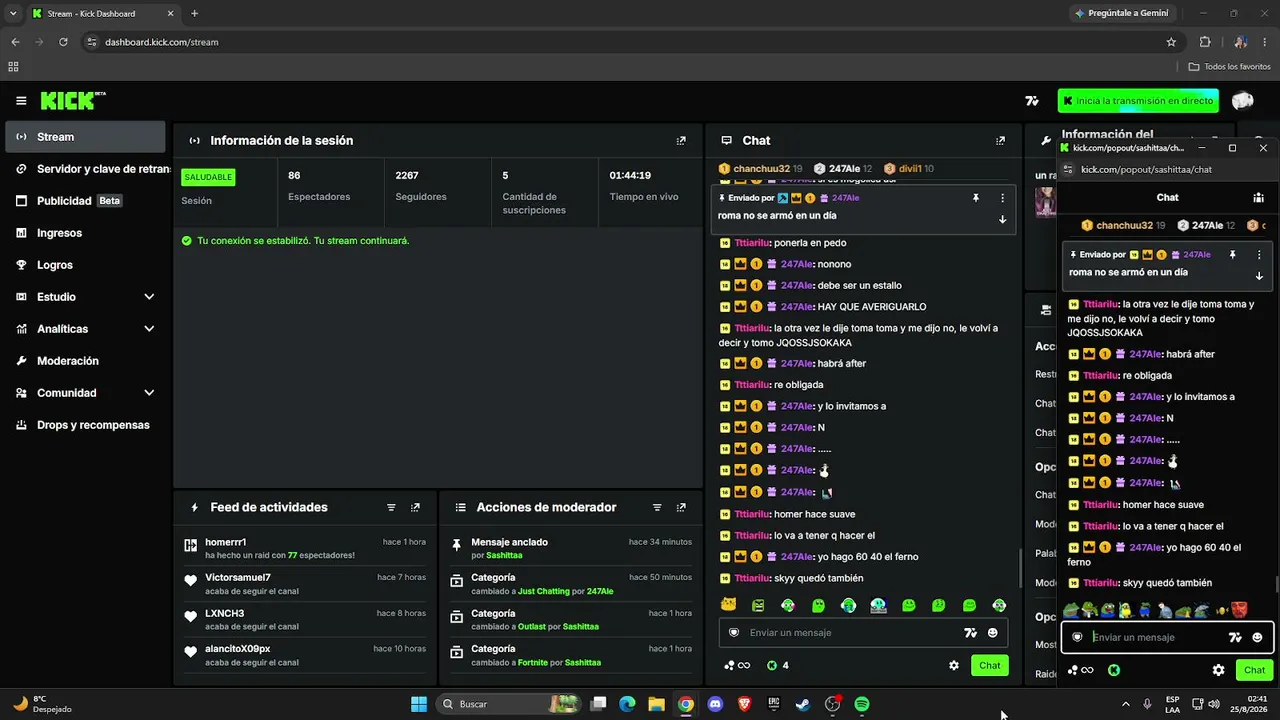Click 'Inicia la transmisión en directo' button
The width and height of the screenshot is (1280, 720).
1138,101
